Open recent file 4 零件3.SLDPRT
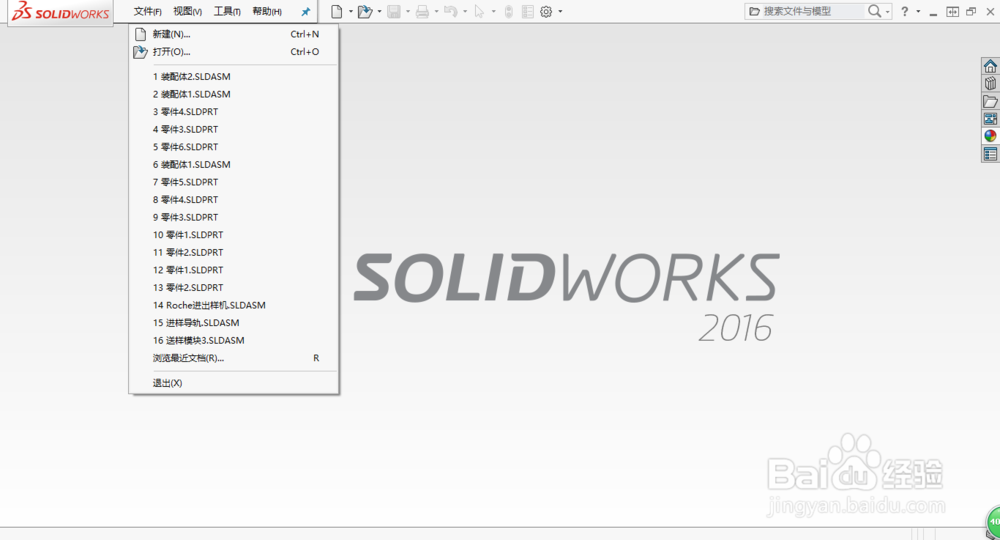The width and height of the screenshot is (1000, 540). point(233,129)
